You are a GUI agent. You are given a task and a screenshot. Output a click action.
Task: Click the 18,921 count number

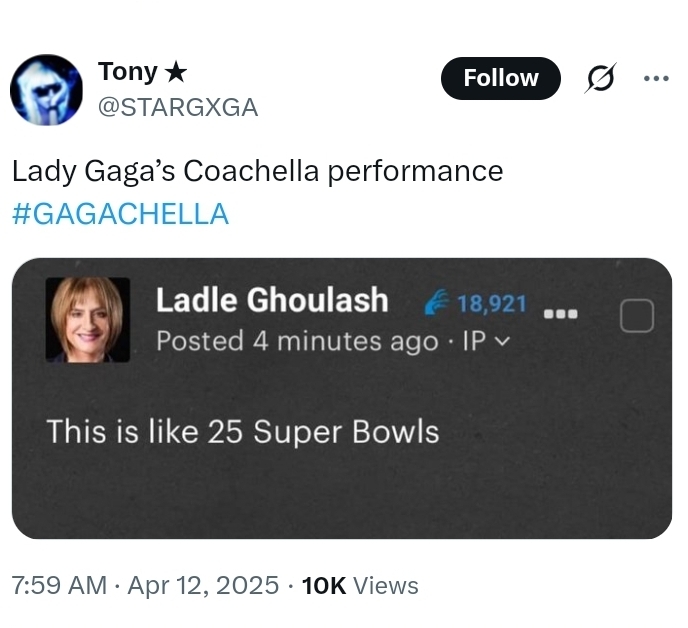(491, 302)
